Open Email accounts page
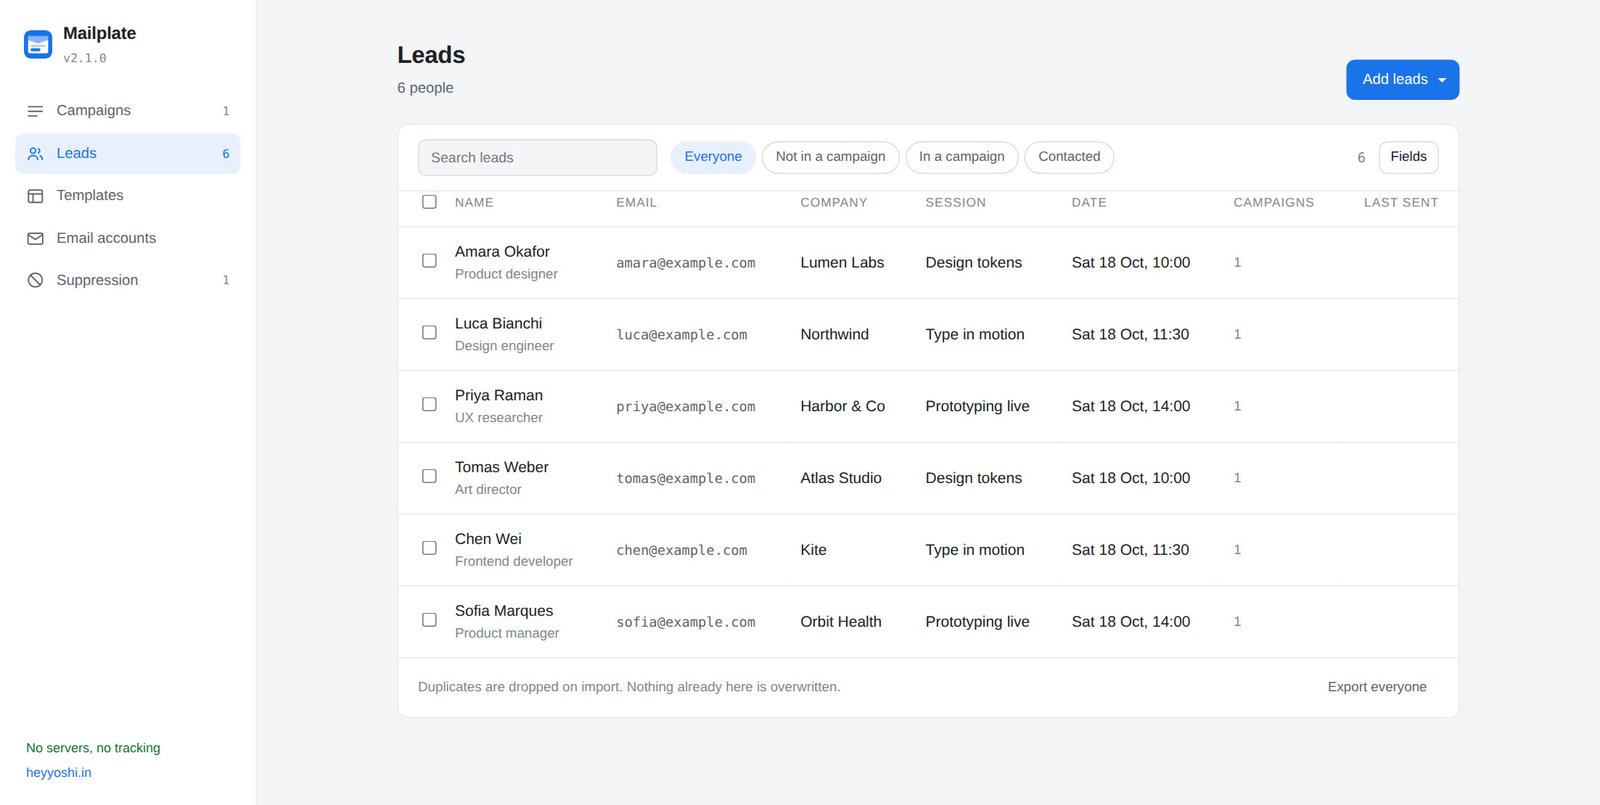Image resolution: width=1600 pixels, height=805 pixels. coord(128,239)
